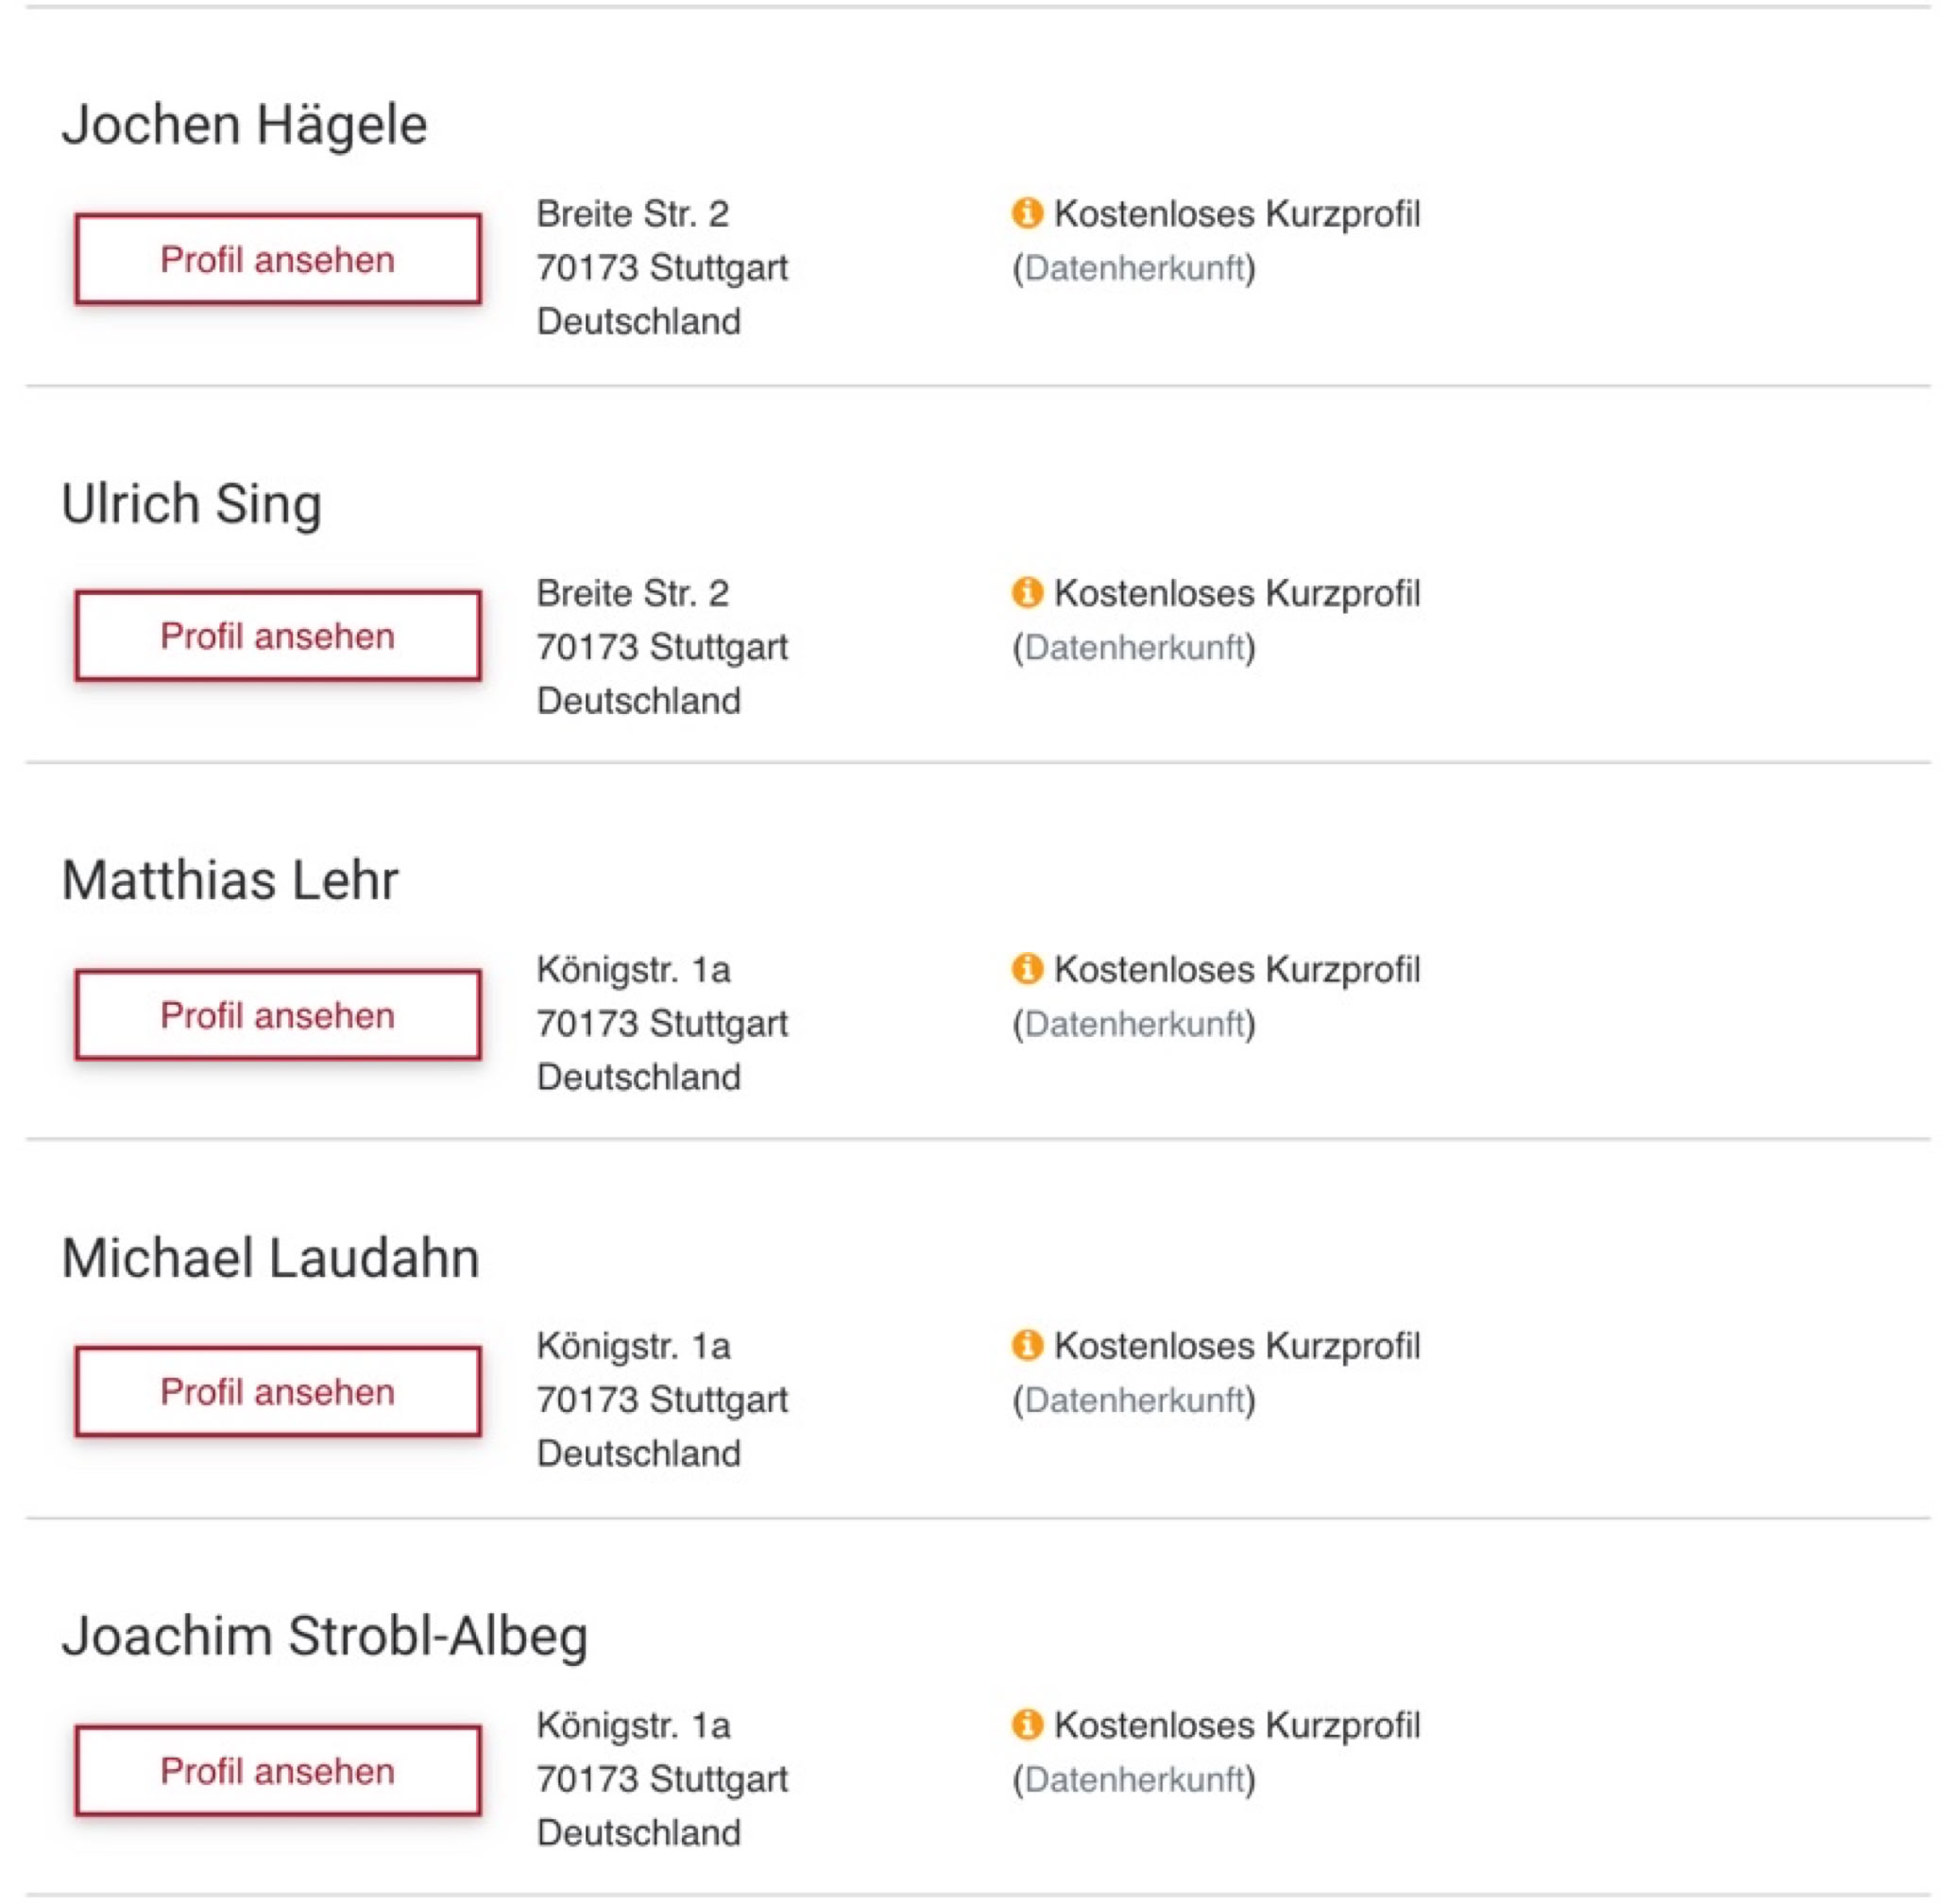Open Jochen Hägele's profile with Profil ansehen
Viewport: 1959px width, 1904px height.
278,259
